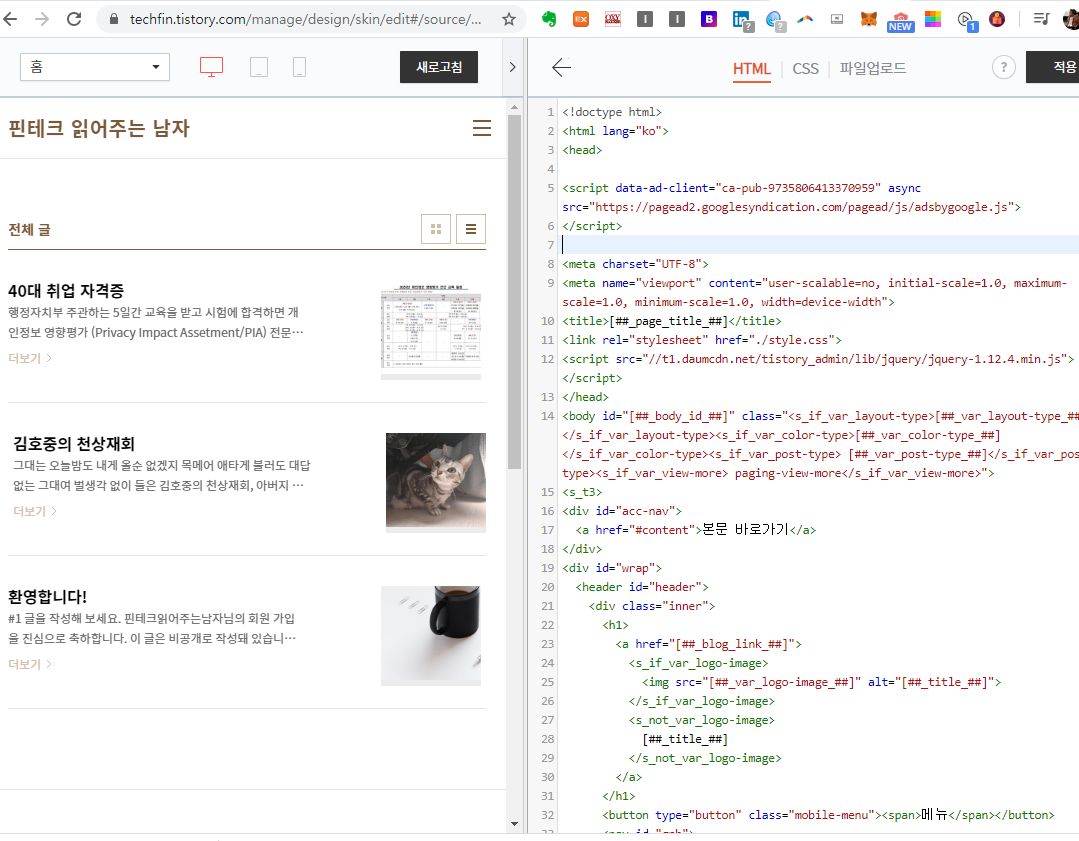
Task: Click the preview scrollbar down arrow
Action: 514,823
